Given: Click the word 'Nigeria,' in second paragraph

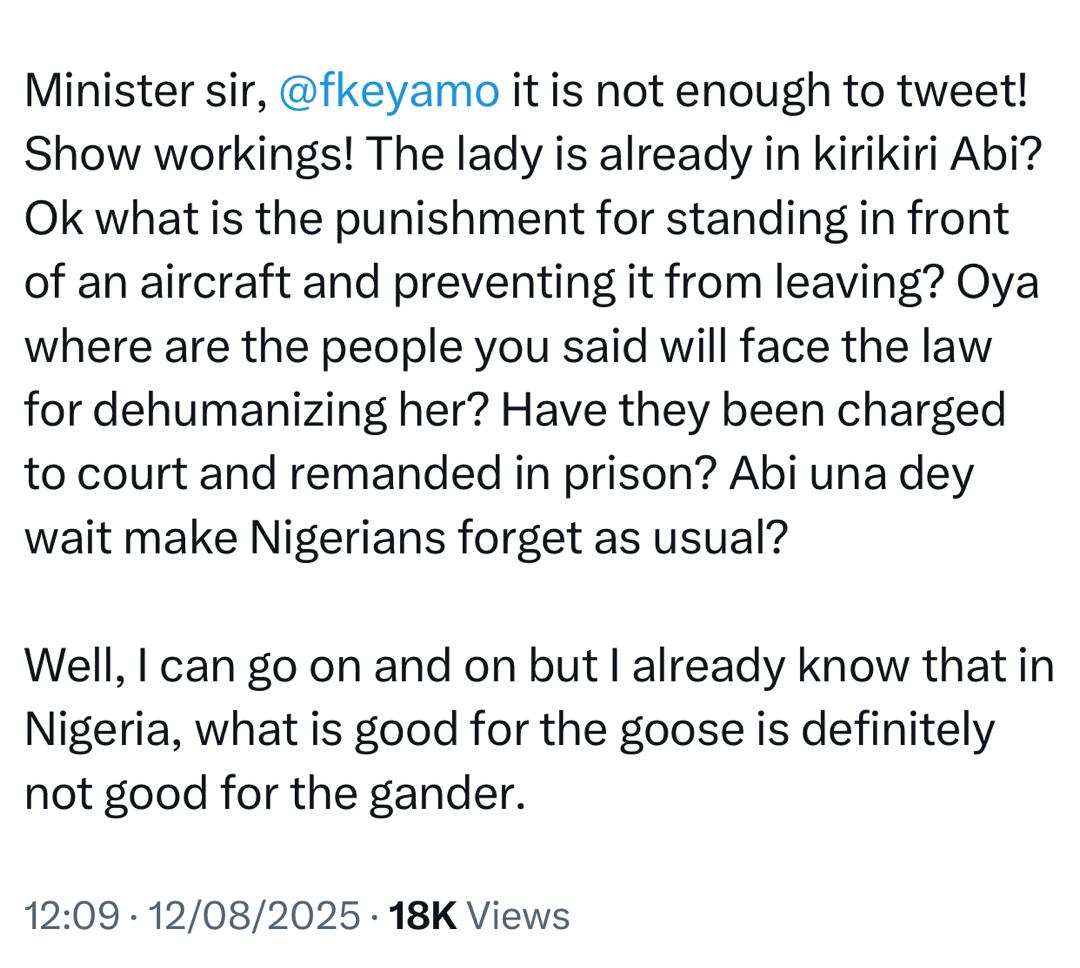Looking at the screenshot, I should click(x=100, y=732).
